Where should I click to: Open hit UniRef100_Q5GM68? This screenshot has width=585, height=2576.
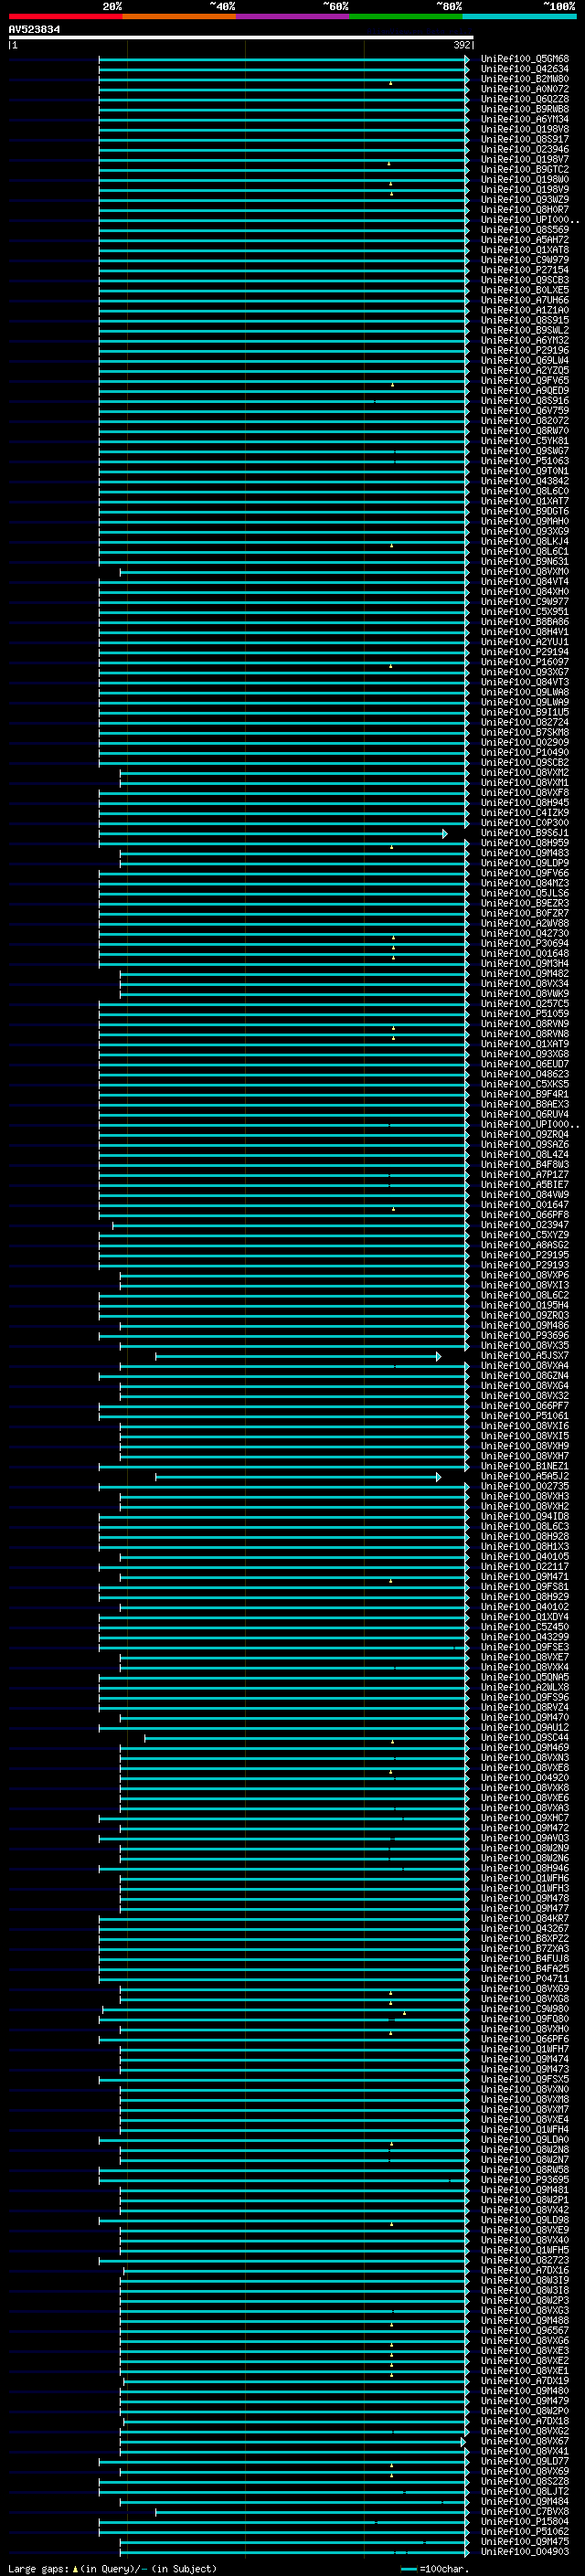pyautogui.click(x=525, y=59)
